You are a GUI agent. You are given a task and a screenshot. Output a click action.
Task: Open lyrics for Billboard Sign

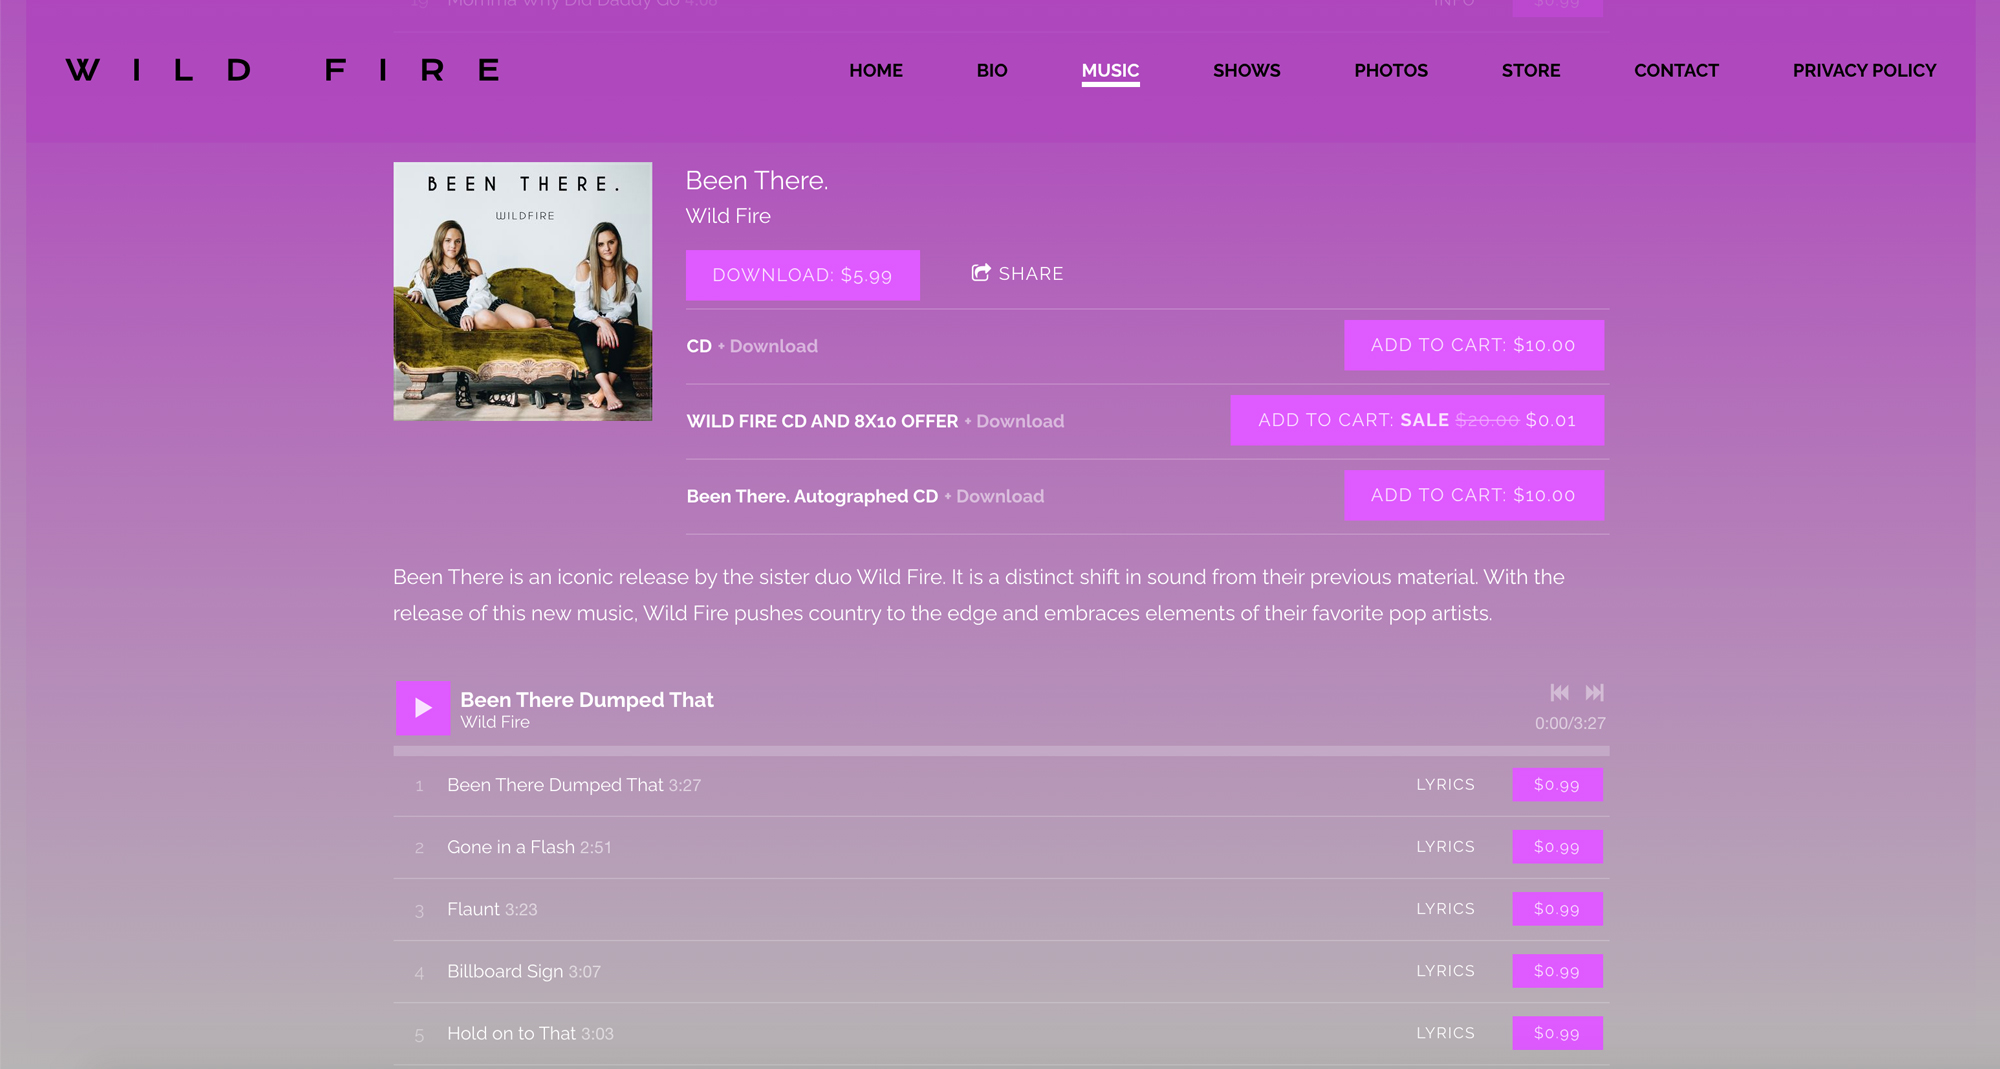1445,970
